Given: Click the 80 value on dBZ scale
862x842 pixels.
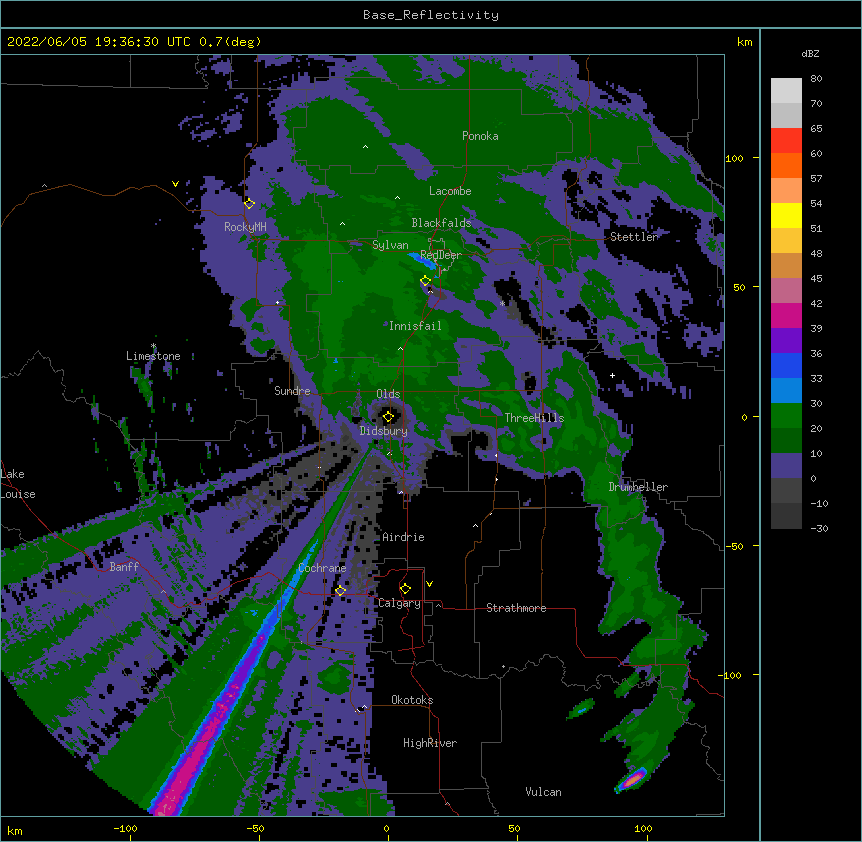Looking at the screenshot, I should [816, 79].
